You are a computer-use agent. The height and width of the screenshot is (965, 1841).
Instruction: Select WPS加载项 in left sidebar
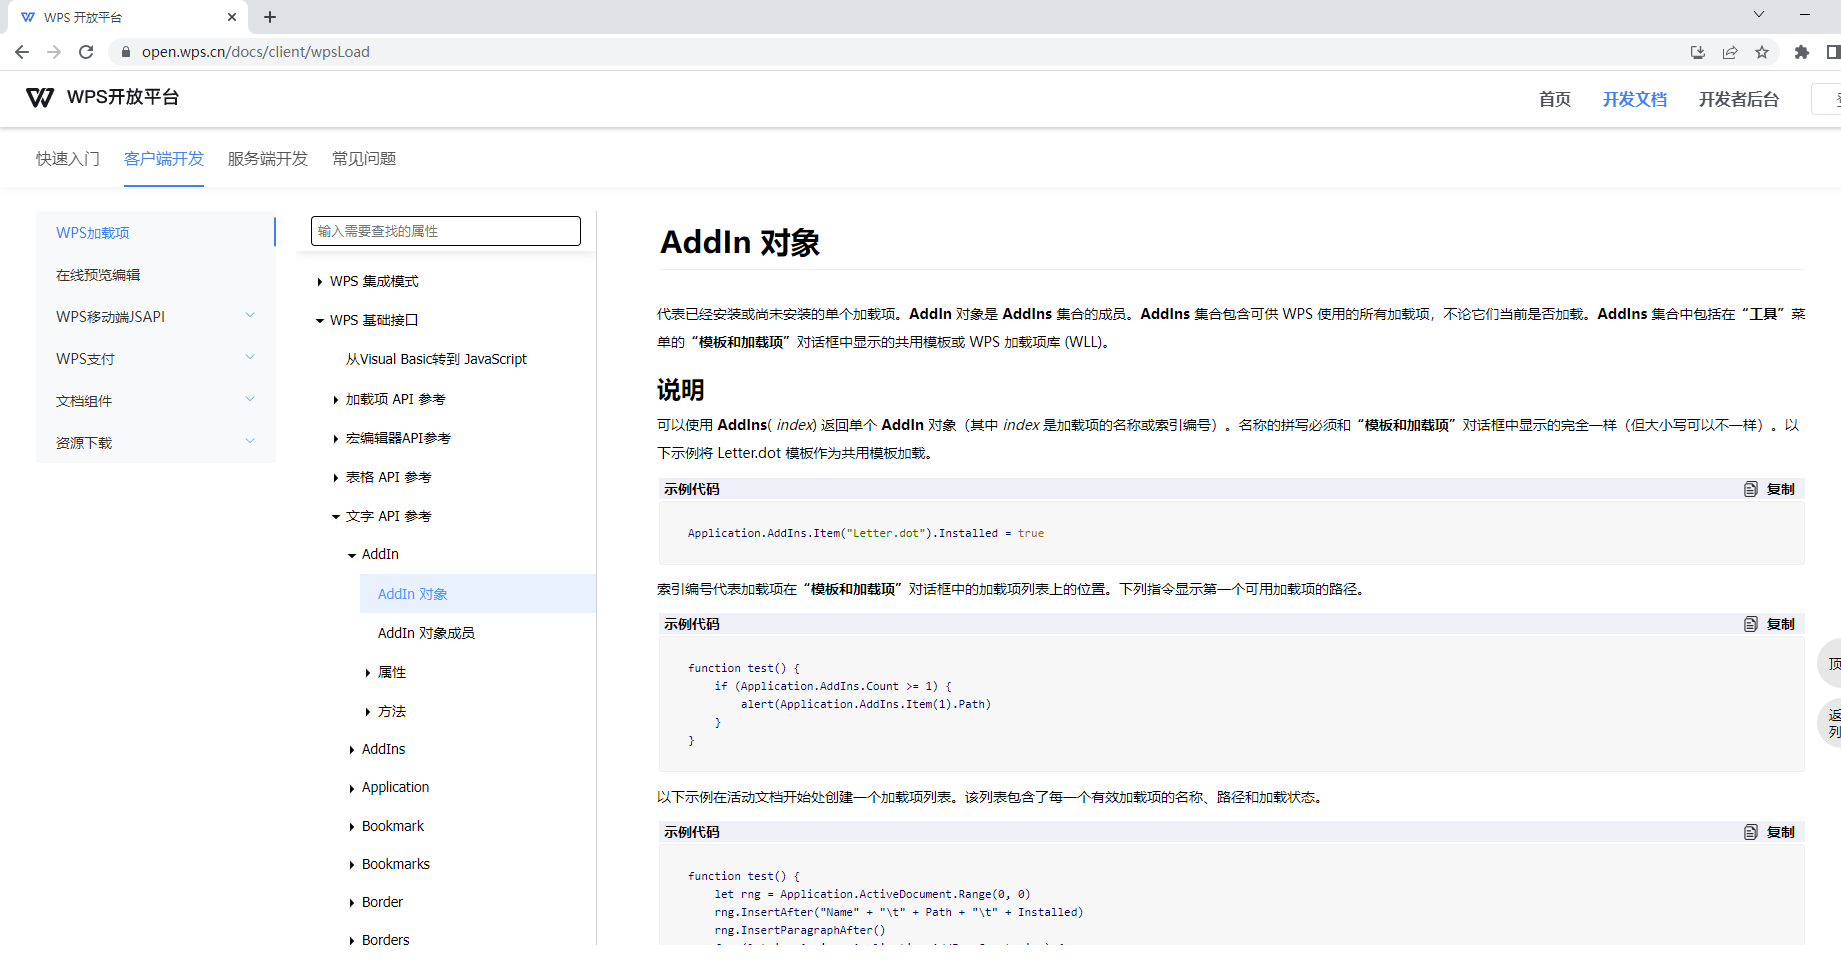[156, 232]
